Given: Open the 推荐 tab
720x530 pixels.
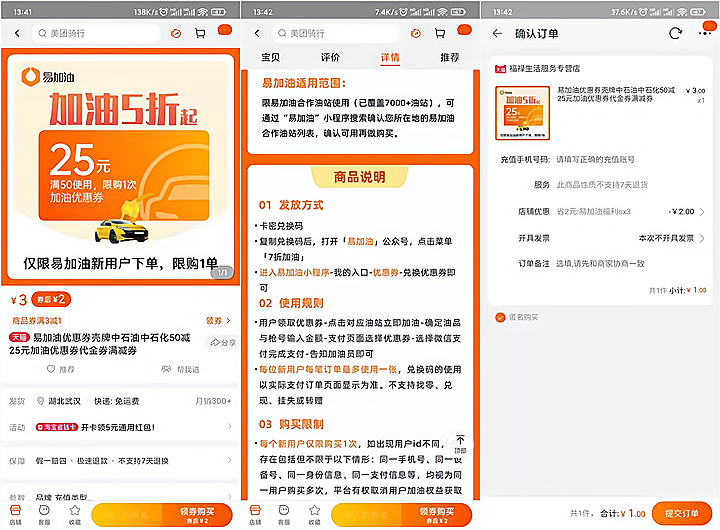Looking at the screenshot, I should [450, 57].
